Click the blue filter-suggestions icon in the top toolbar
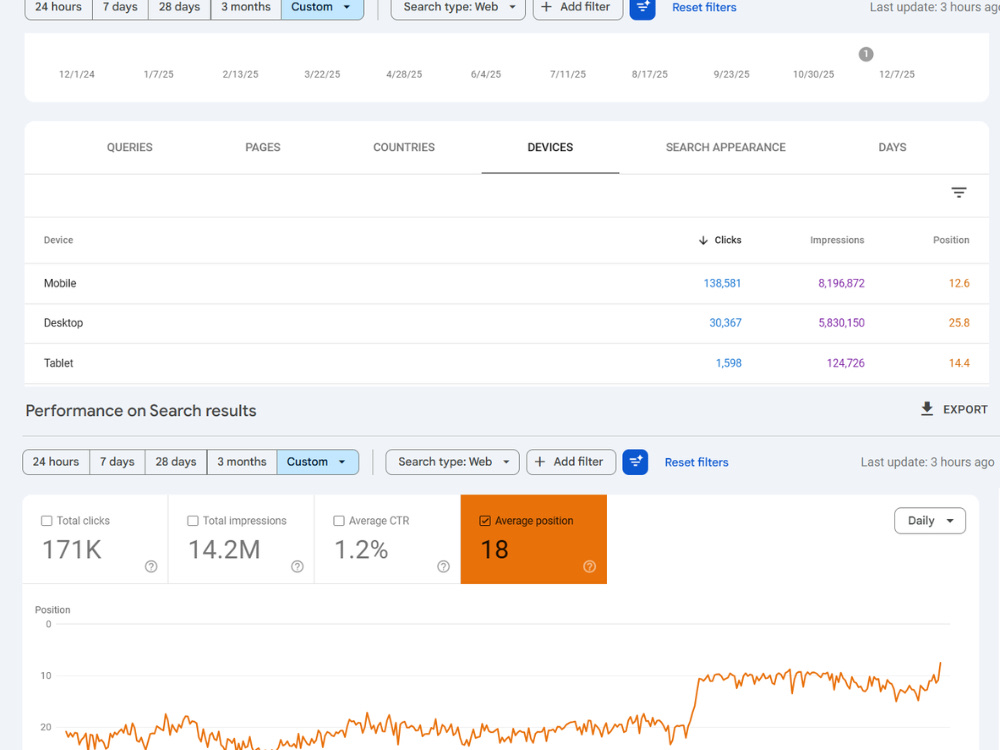 (x=642, y=8)
